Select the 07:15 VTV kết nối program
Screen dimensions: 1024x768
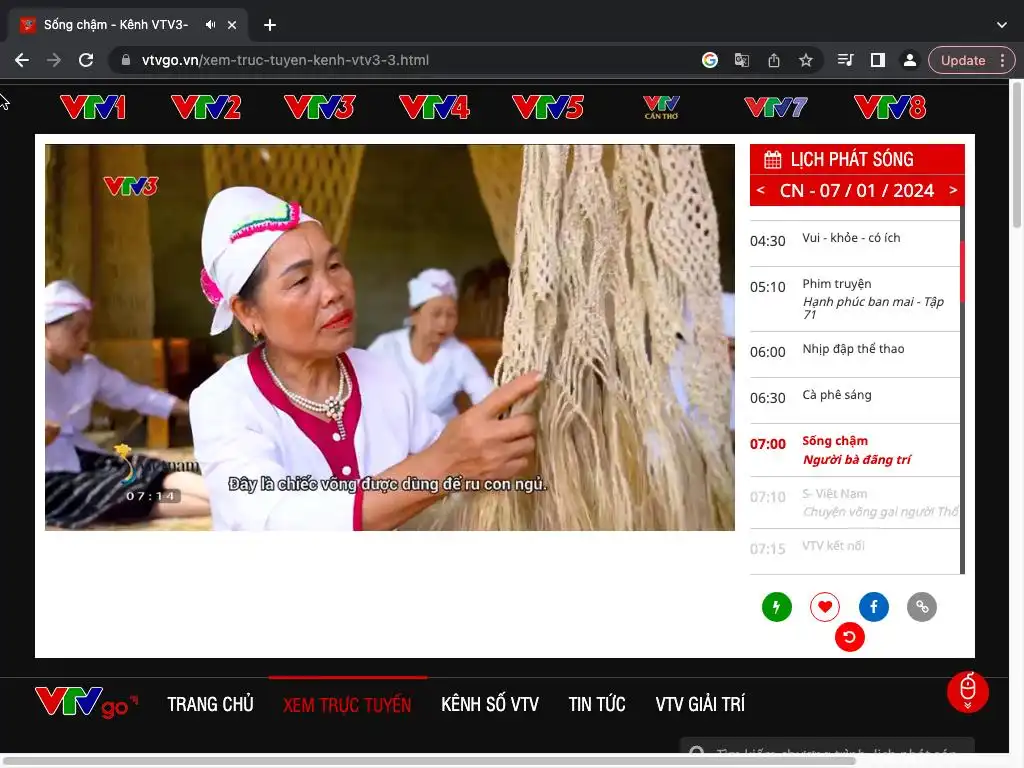[854, 549]
